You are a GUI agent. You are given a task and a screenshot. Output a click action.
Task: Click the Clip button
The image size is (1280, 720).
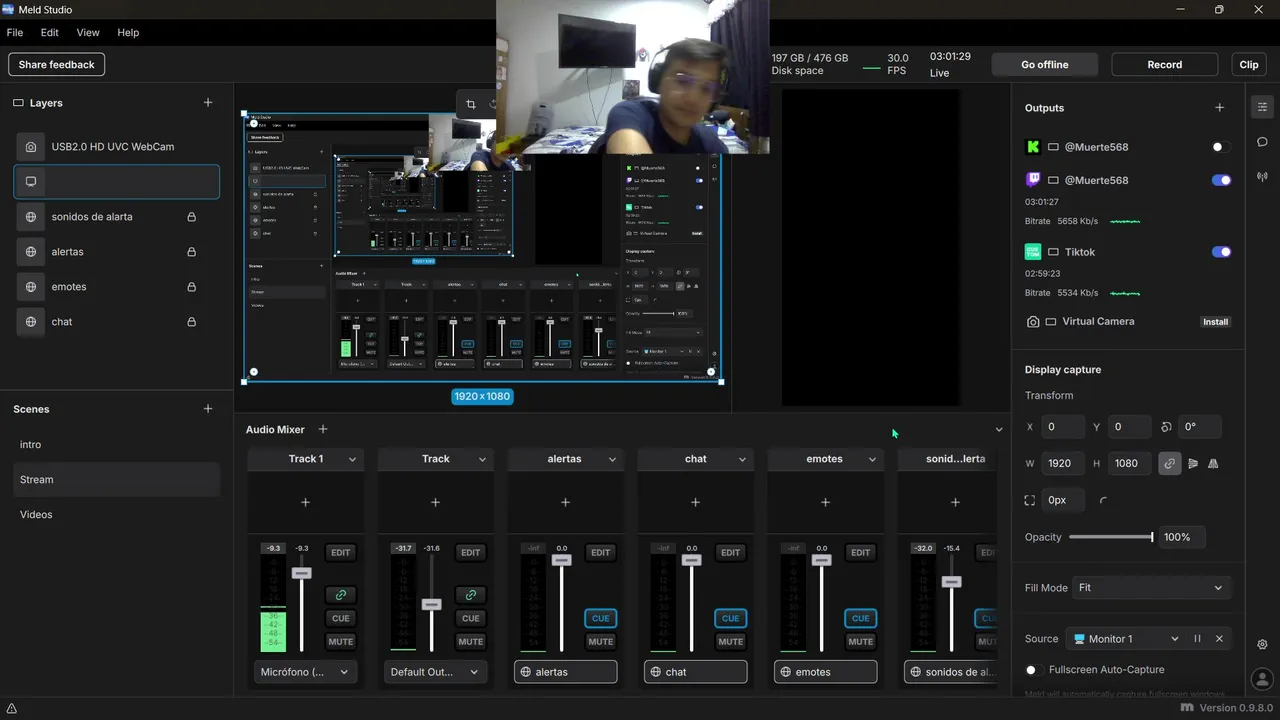click(x=1249, y=65)
